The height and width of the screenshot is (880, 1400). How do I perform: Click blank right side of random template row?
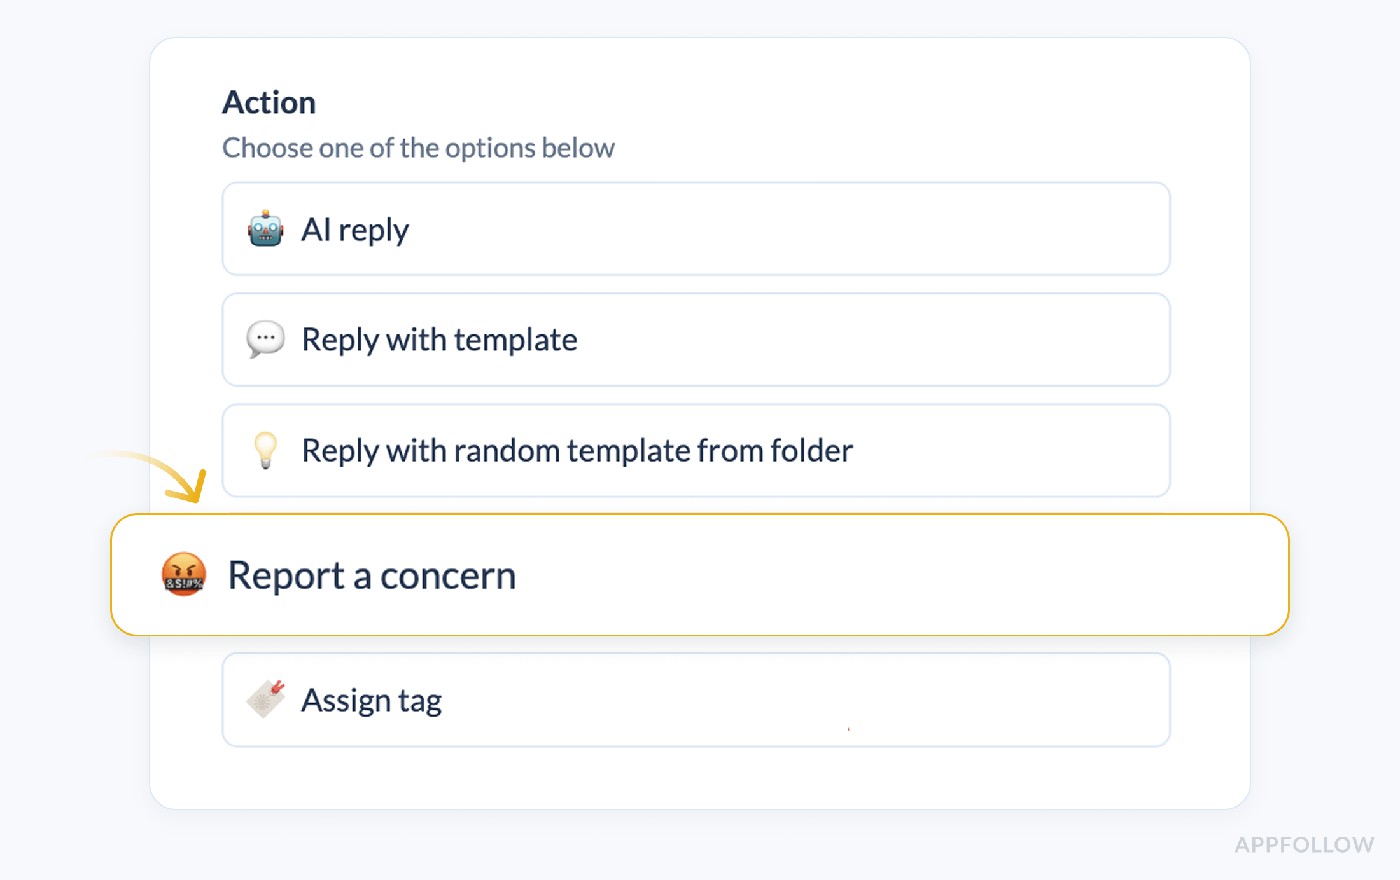1010,451
